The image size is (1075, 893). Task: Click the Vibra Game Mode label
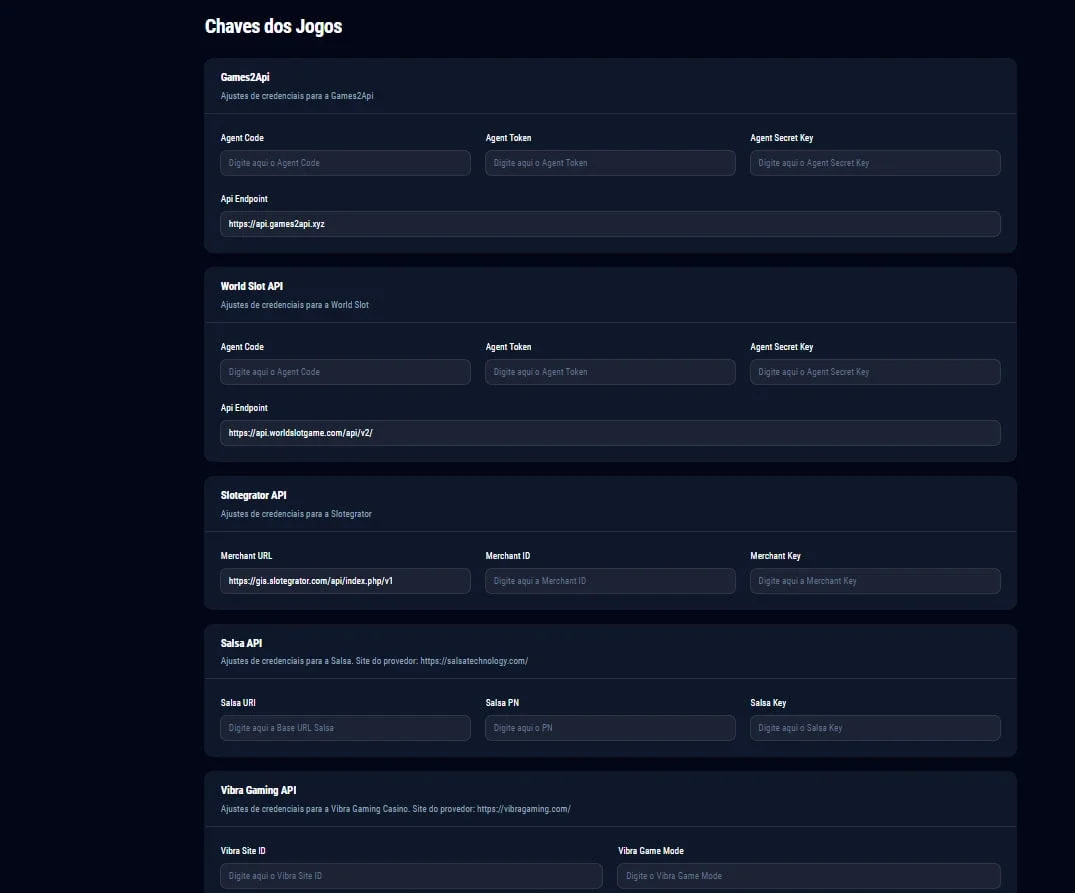point(651,851)
